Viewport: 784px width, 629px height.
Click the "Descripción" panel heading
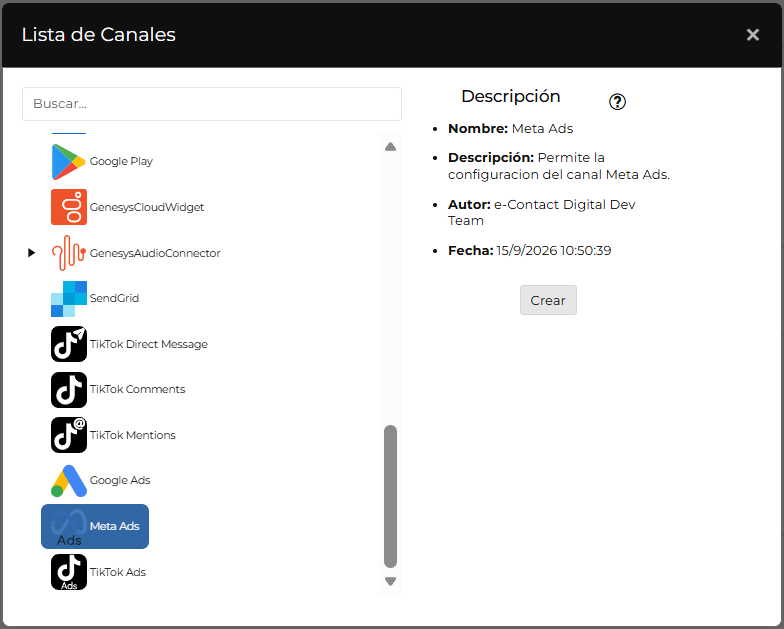(x=510, y=96)
